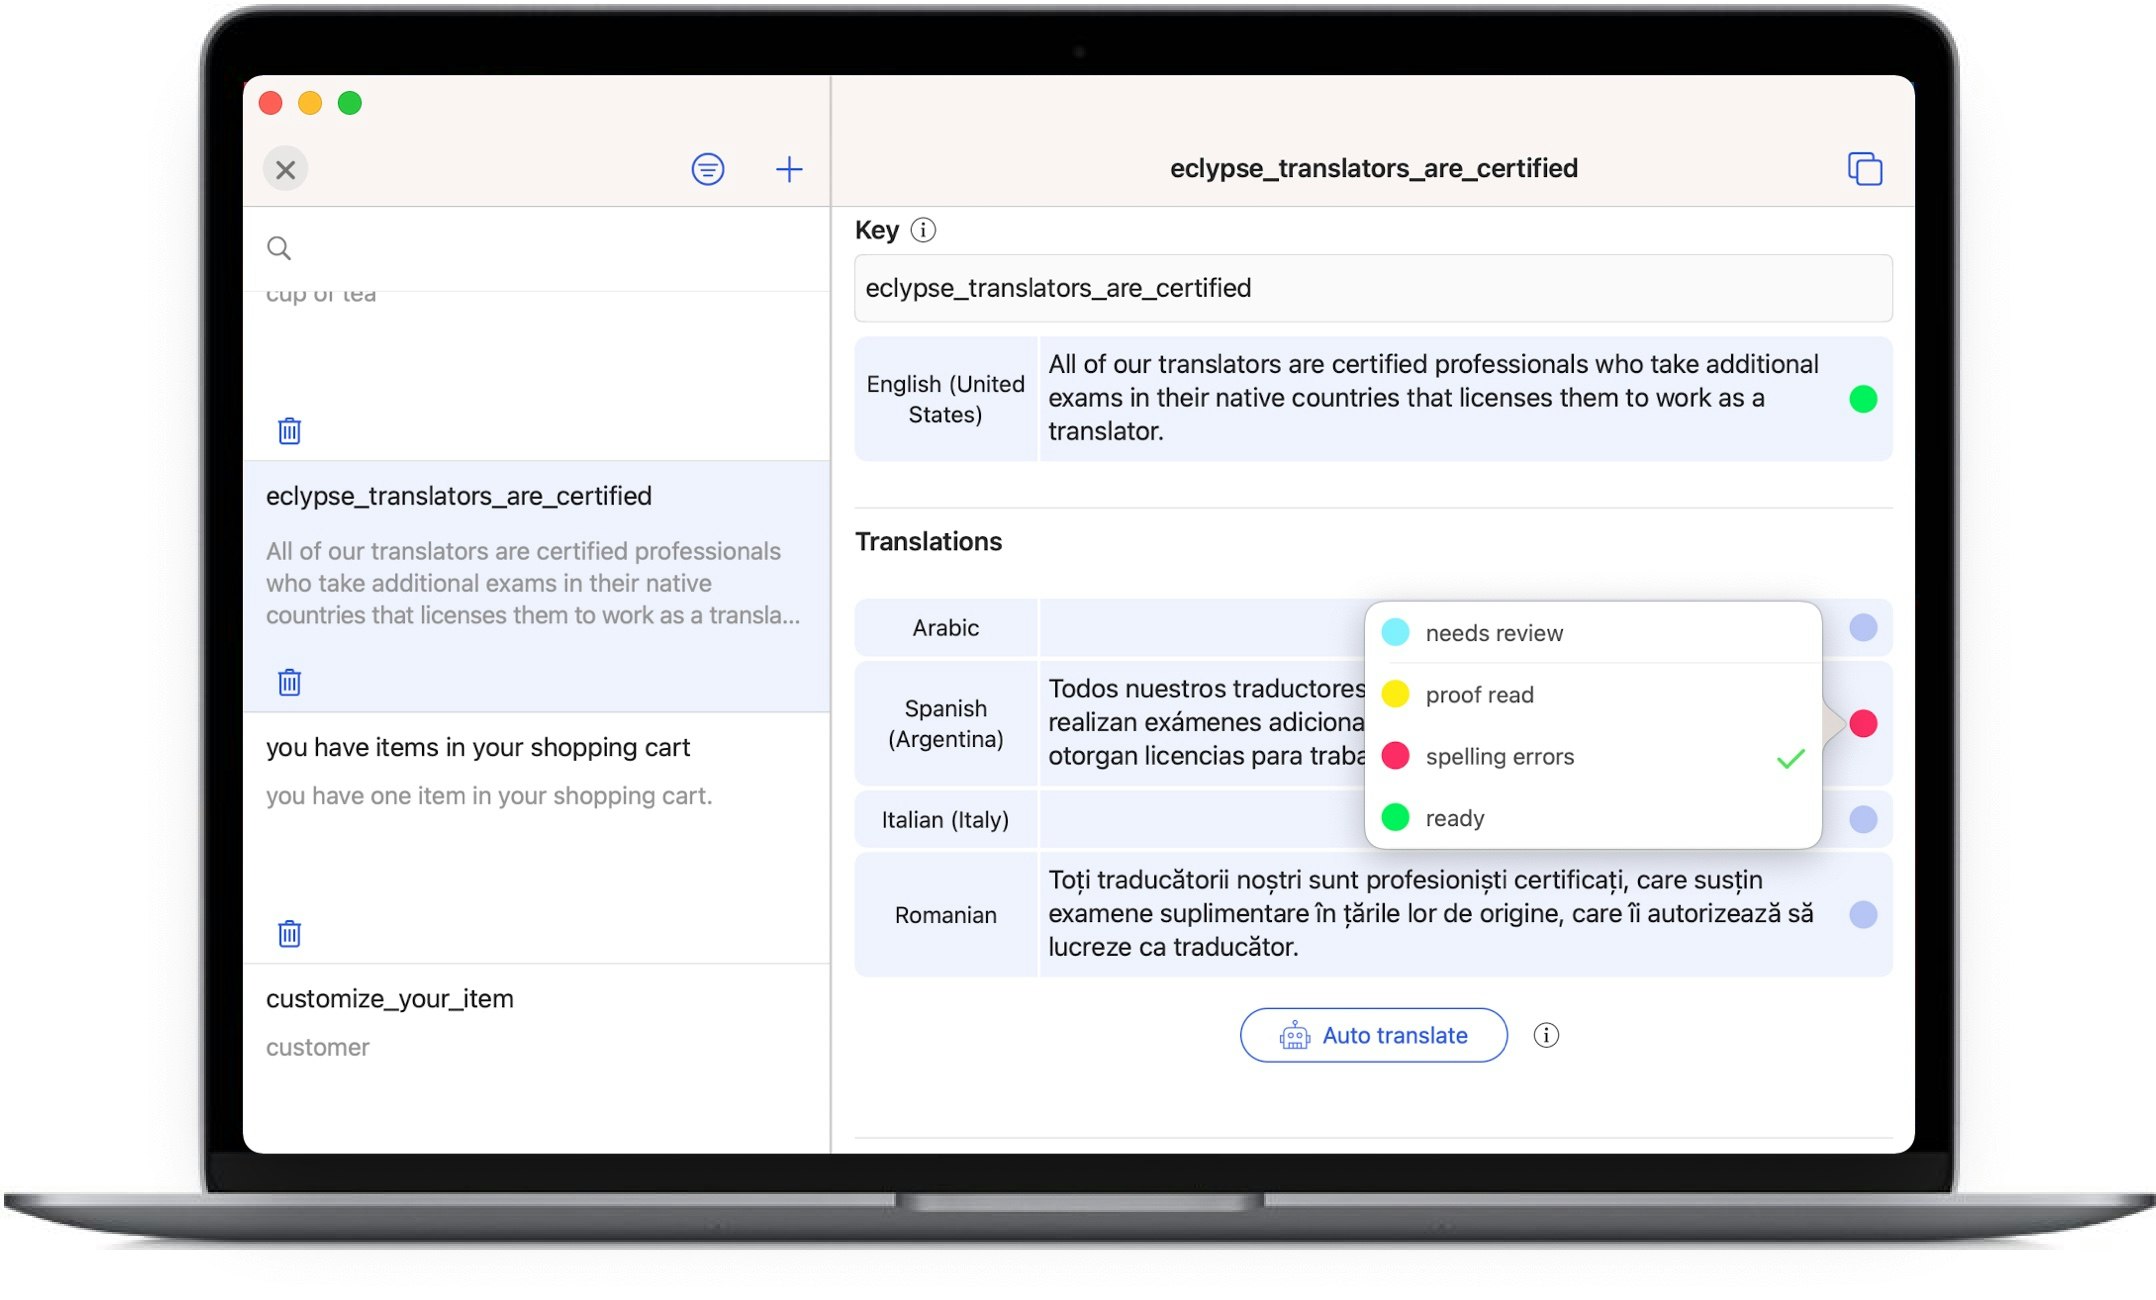Delete the shopping cart entry via trash
The width and height of the screenshot is (2156, 1300).
point(289,933)
